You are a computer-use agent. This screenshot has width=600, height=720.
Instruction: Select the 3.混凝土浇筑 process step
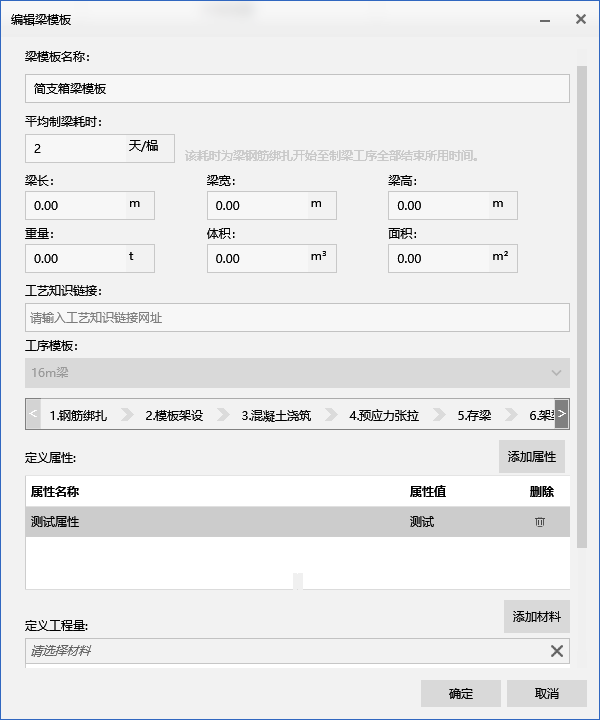[276, 415]
